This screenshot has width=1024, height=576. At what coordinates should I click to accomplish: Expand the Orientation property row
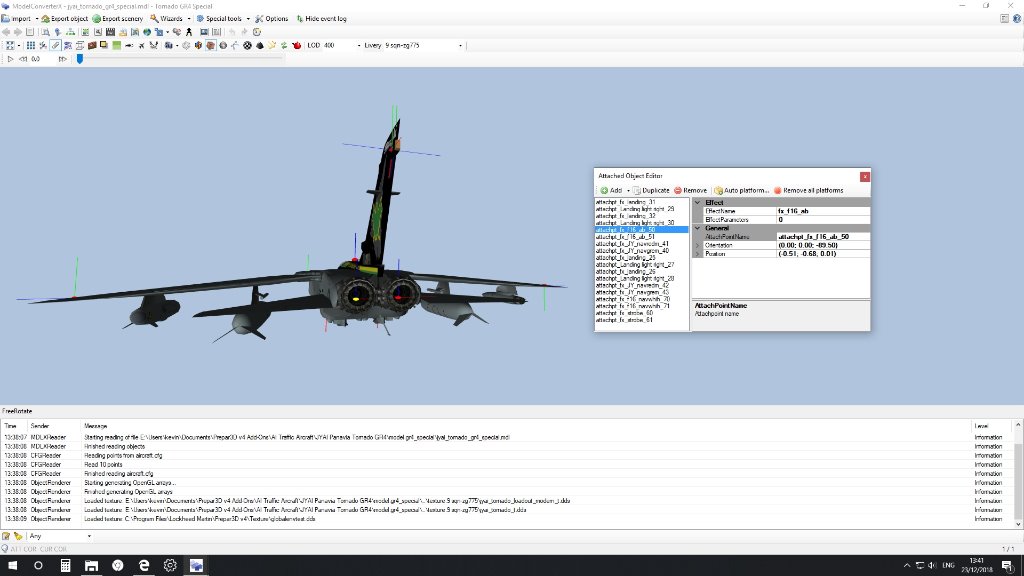[698, 245]
